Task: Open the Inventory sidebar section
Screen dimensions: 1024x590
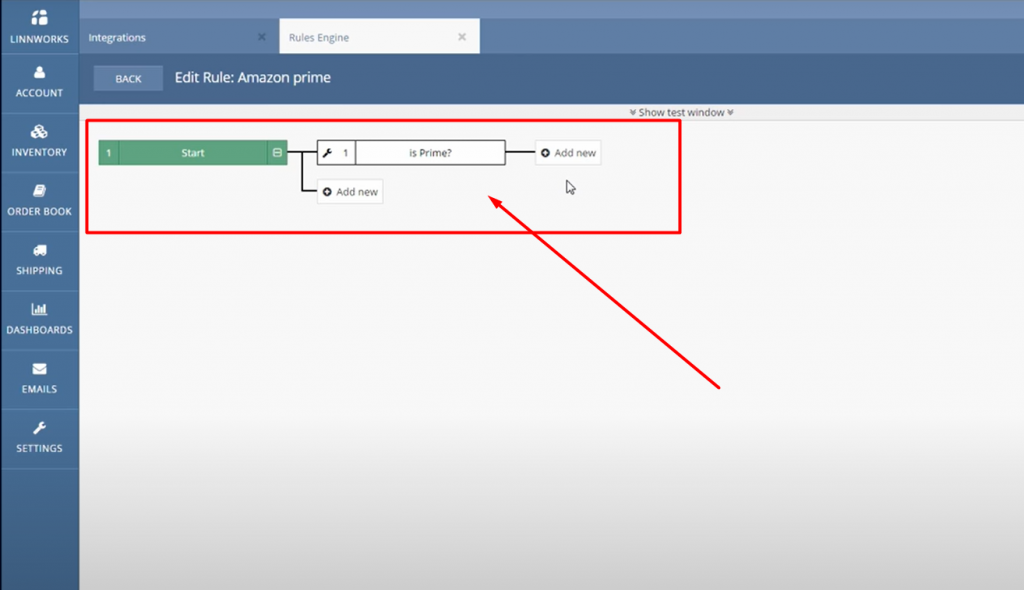Action: 39,142
